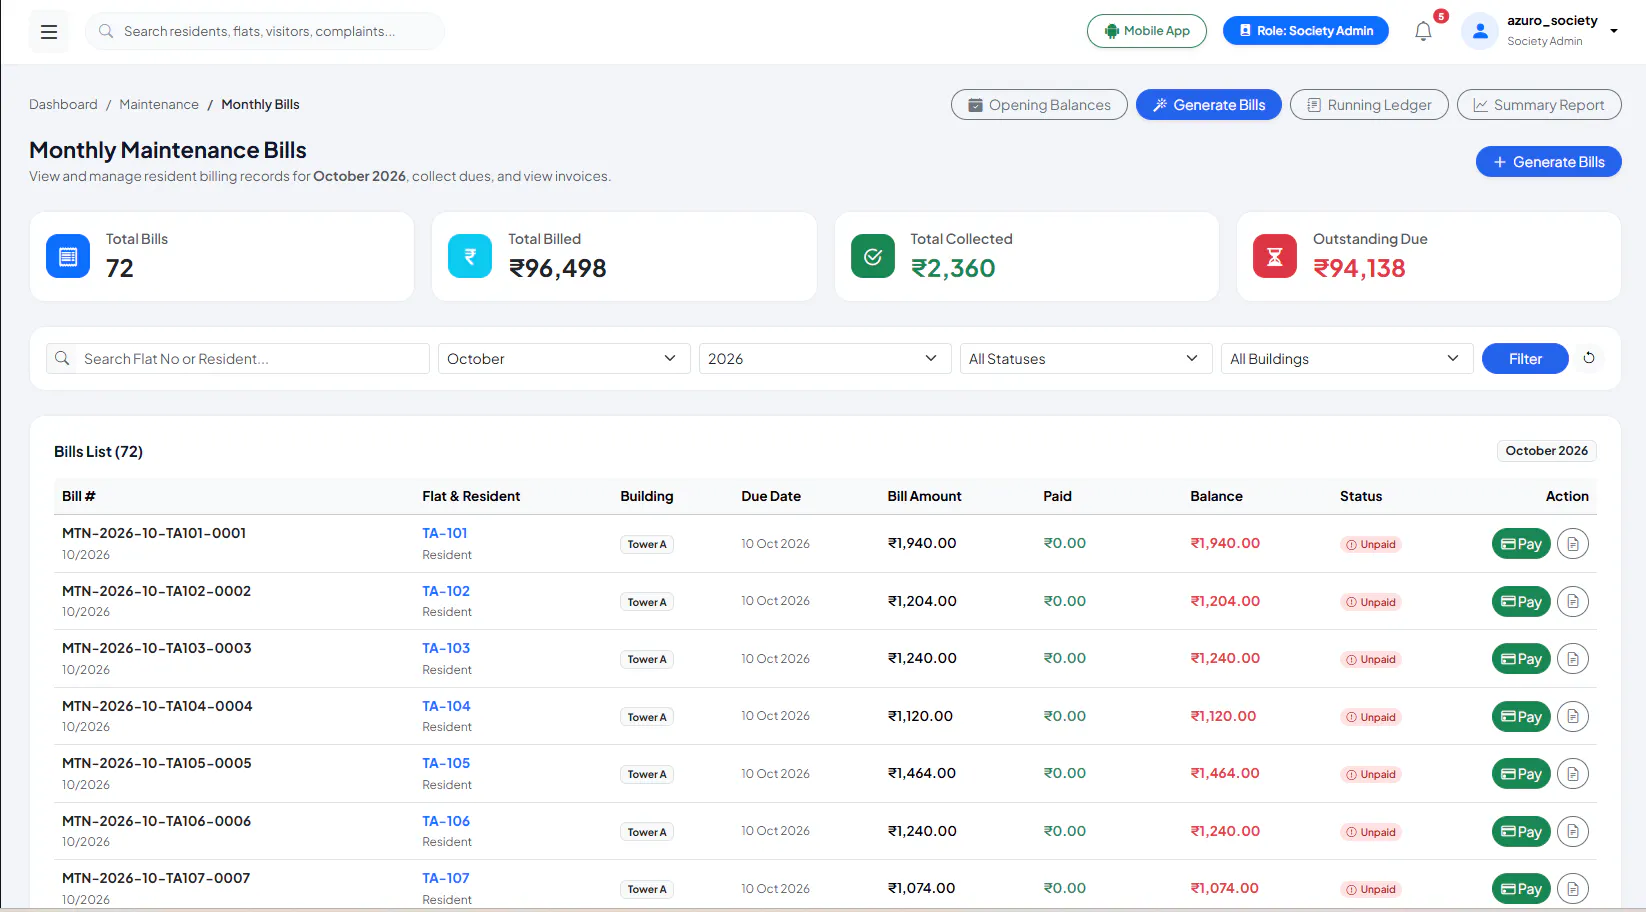Open the hamburger sidebar menu
This screenshot has width=1646, height=912.
click(48, 32)
